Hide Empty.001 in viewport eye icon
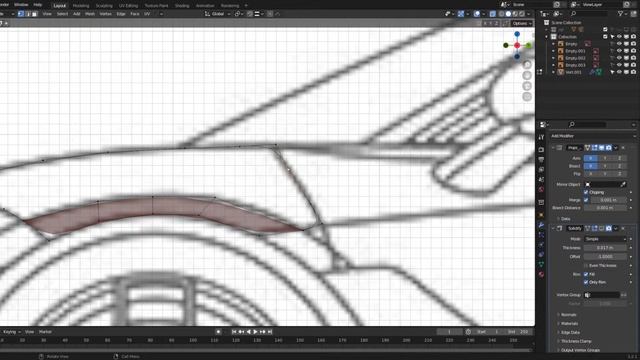The height and width of the screenshot is (360, 640). [x=619, y=51]
